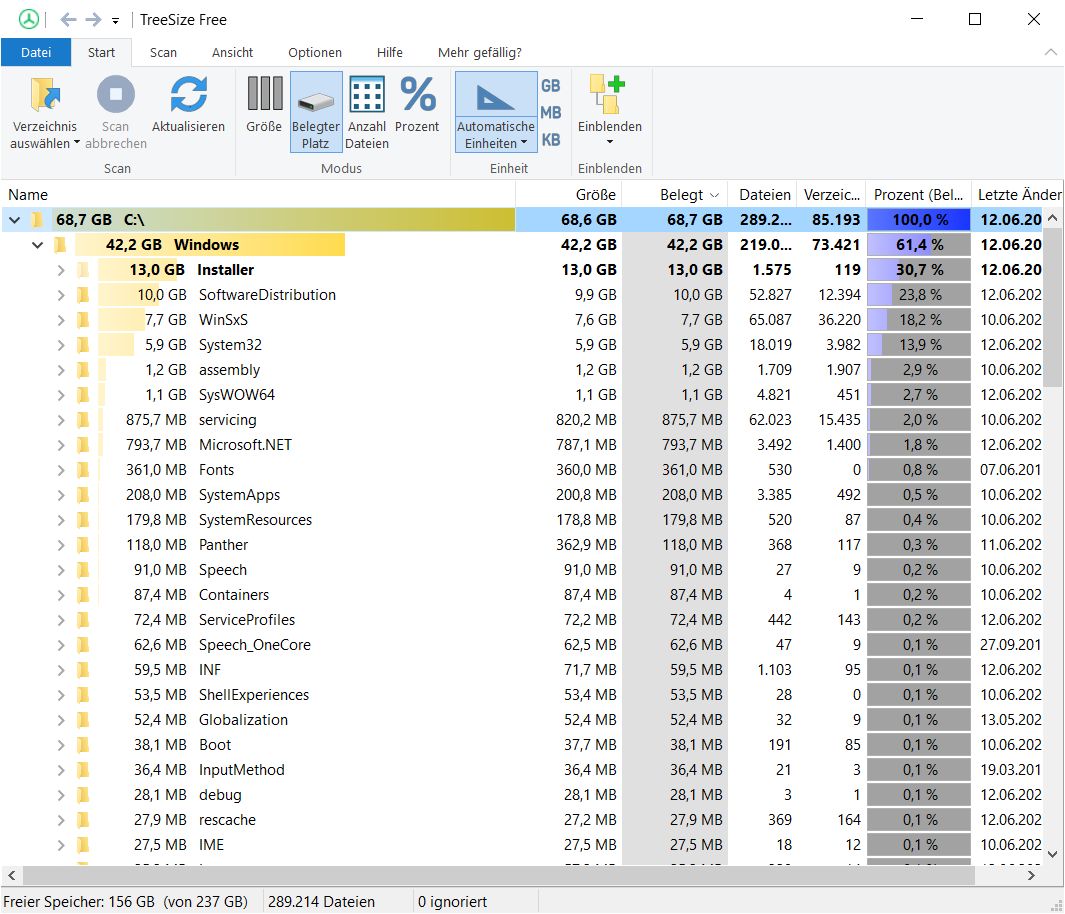The width and height of the screenshot is (1065, 914).
Task: Click the 61,4 % Windows percent bar
Action: [918, 245]
